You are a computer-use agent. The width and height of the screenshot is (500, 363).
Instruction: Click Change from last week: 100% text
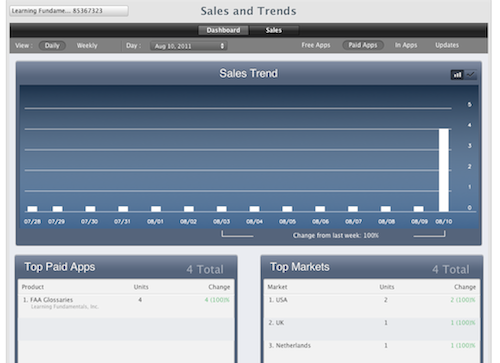[x=336, y=236]
